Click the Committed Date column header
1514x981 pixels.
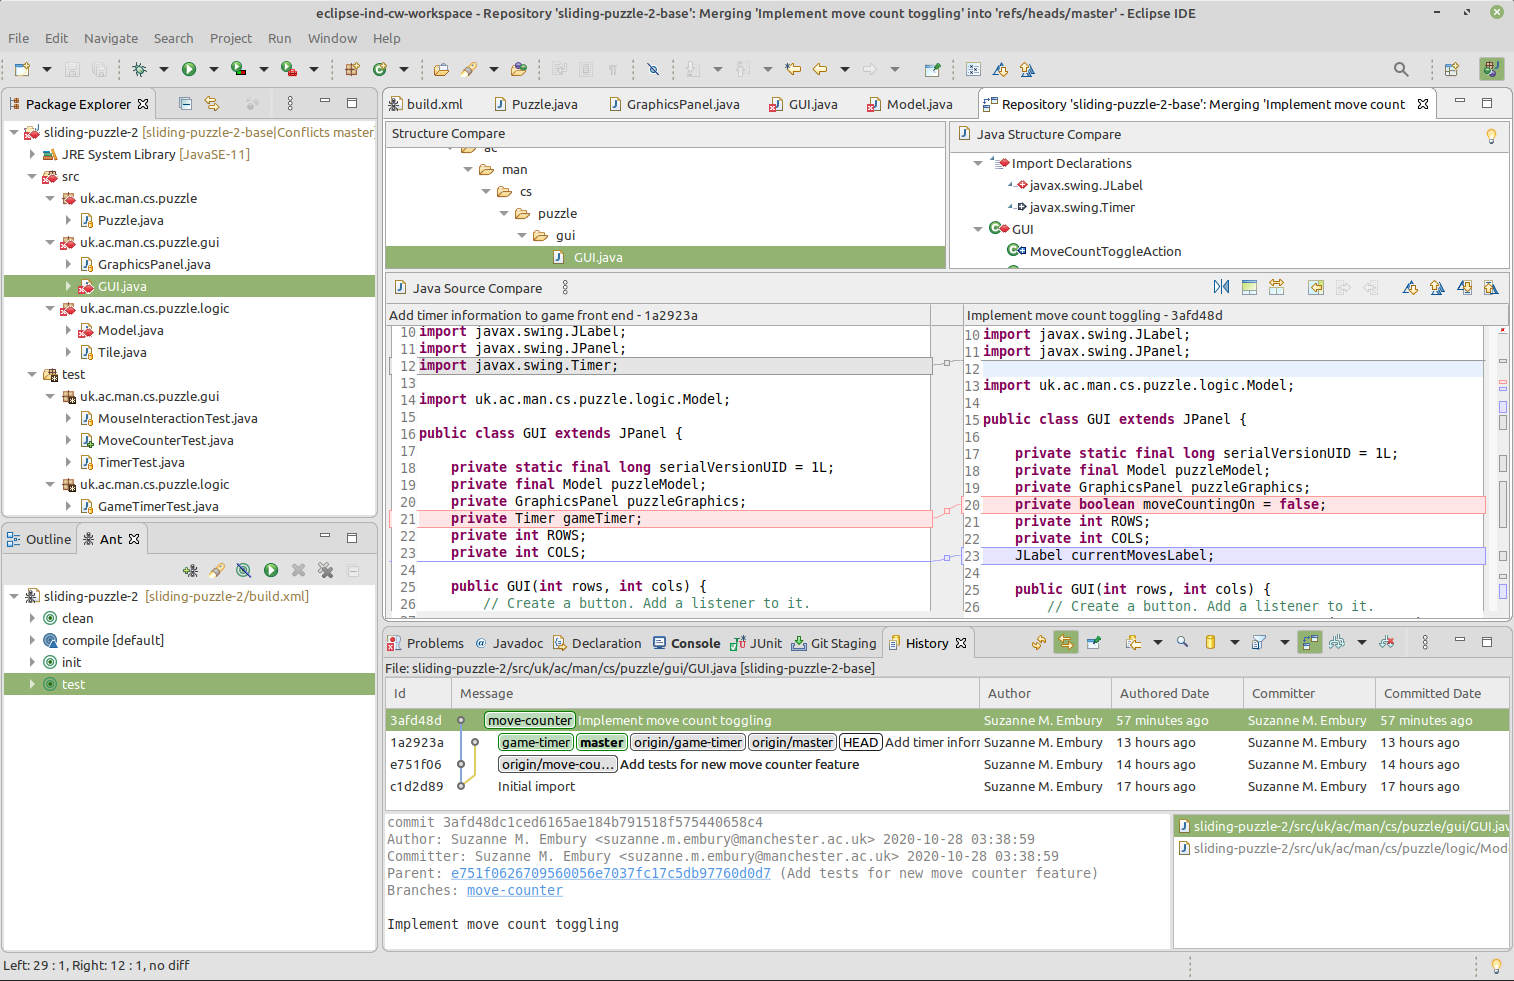(1440, 693)
